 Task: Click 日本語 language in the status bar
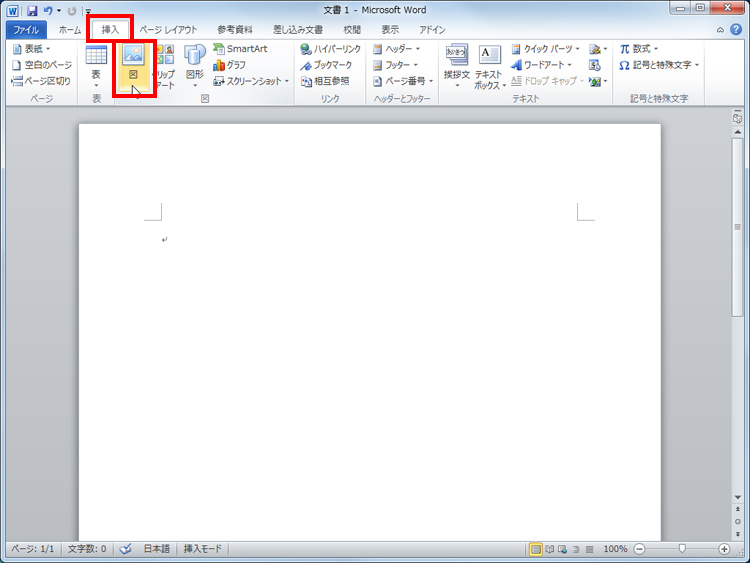pyautogui.click(x=156, y=549)
